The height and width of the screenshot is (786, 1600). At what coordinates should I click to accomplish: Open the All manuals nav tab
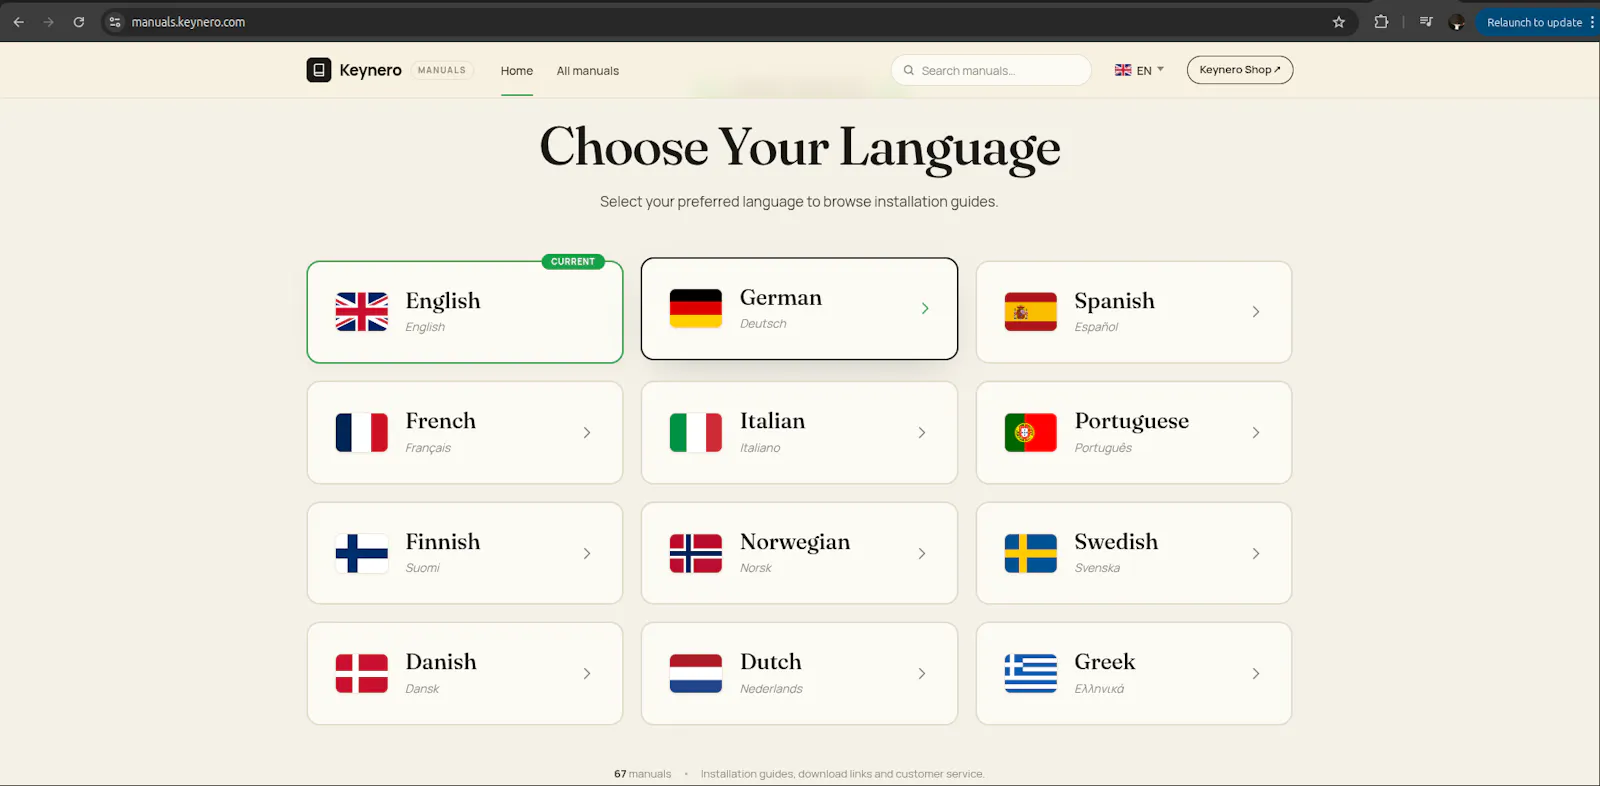pos(588,71)
